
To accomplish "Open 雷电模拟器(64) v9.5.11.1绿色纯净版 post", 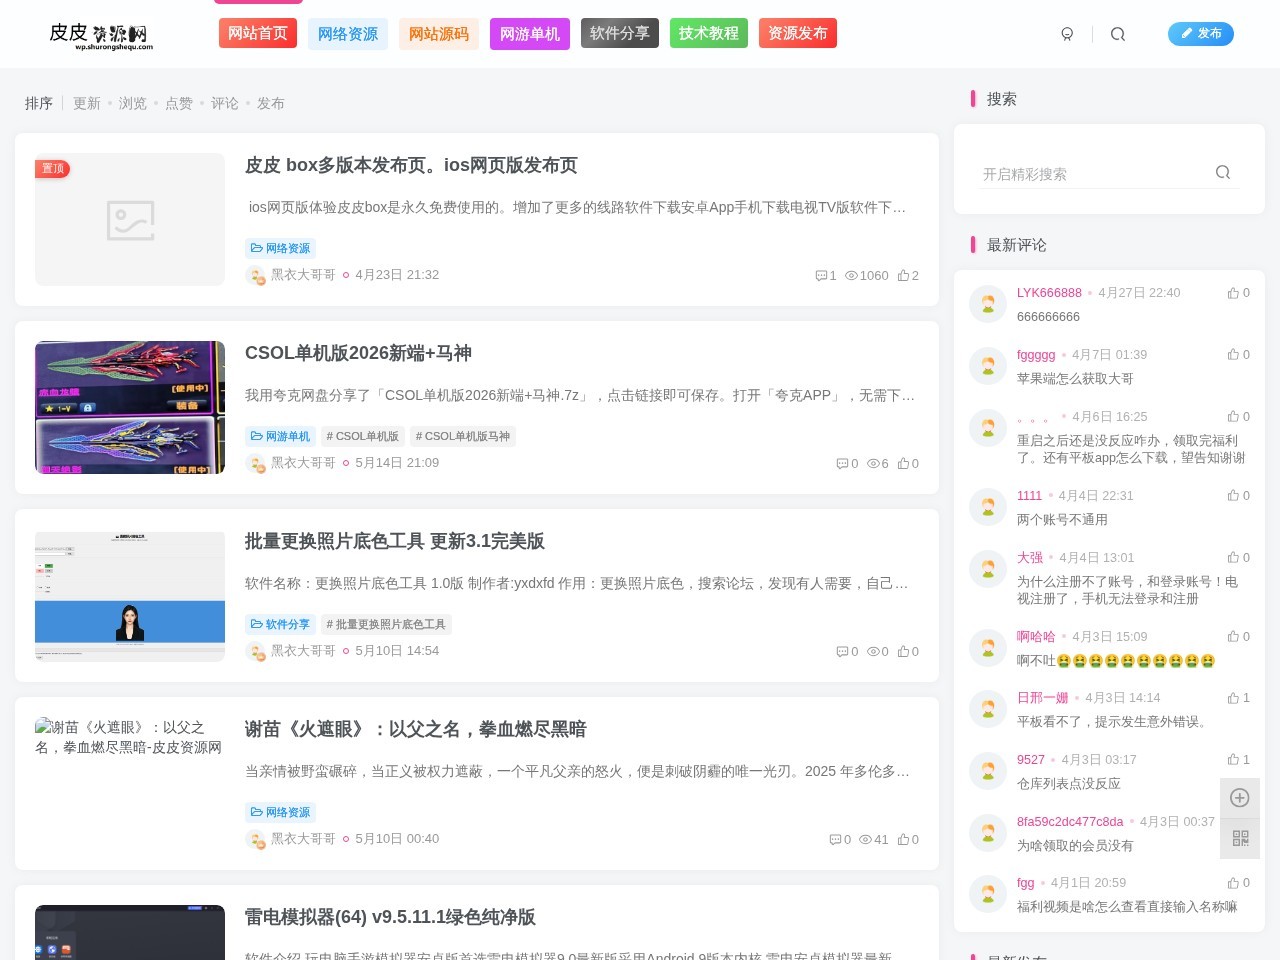I will (x=390, y=917).
